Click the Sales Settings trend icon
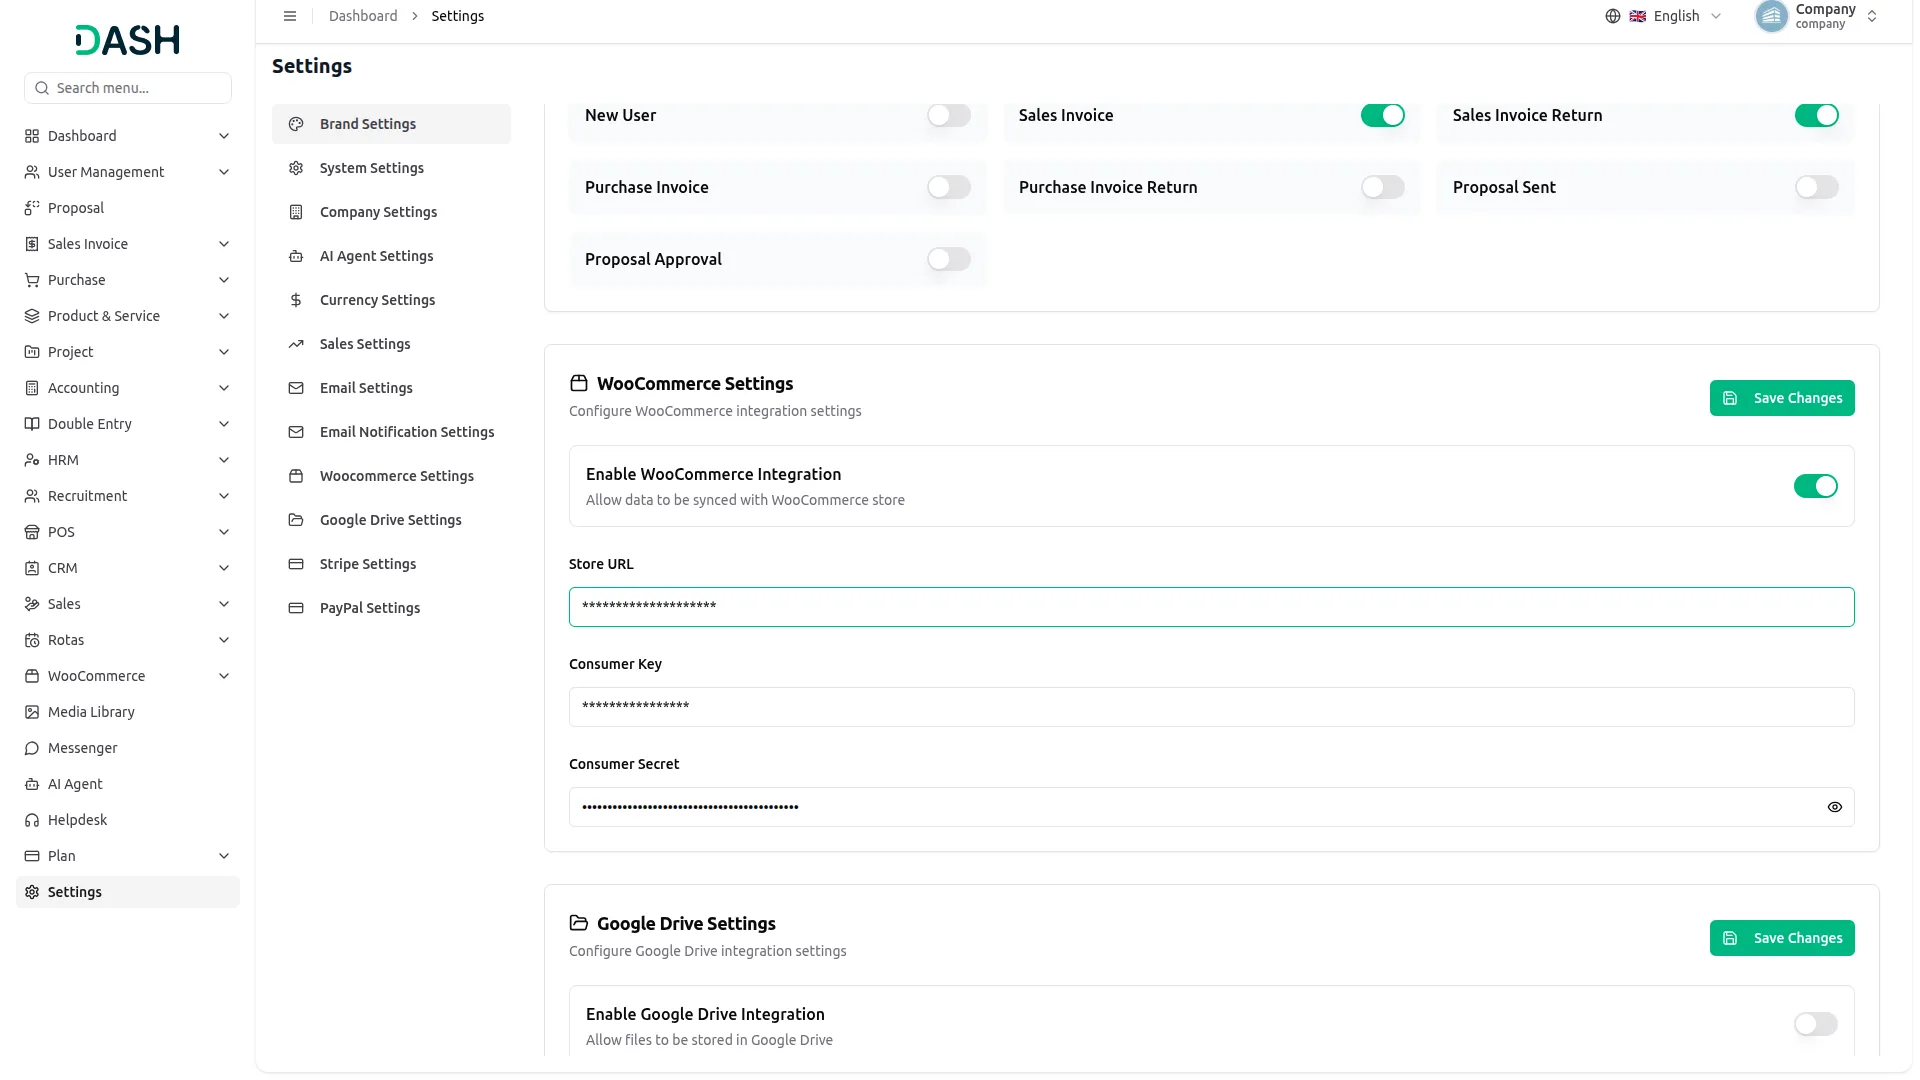Viewport: 1920px width, 1080px height. pyautogui.click(x=296, y=344)
